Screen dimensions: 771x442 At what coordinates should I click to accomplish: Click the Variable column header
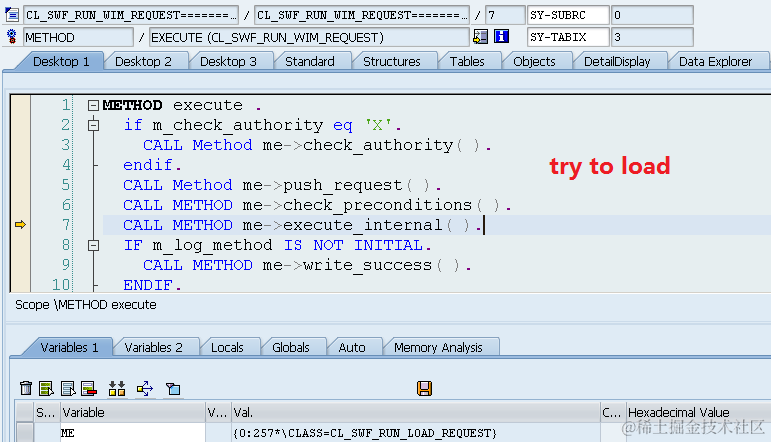[132, 412]
